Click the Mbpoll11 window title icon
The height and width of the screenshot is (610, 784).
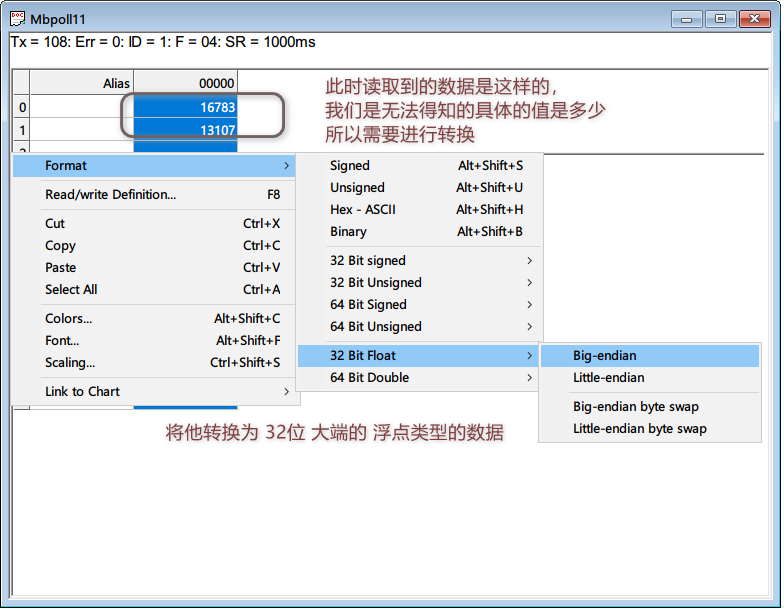(x=18, y=19)
